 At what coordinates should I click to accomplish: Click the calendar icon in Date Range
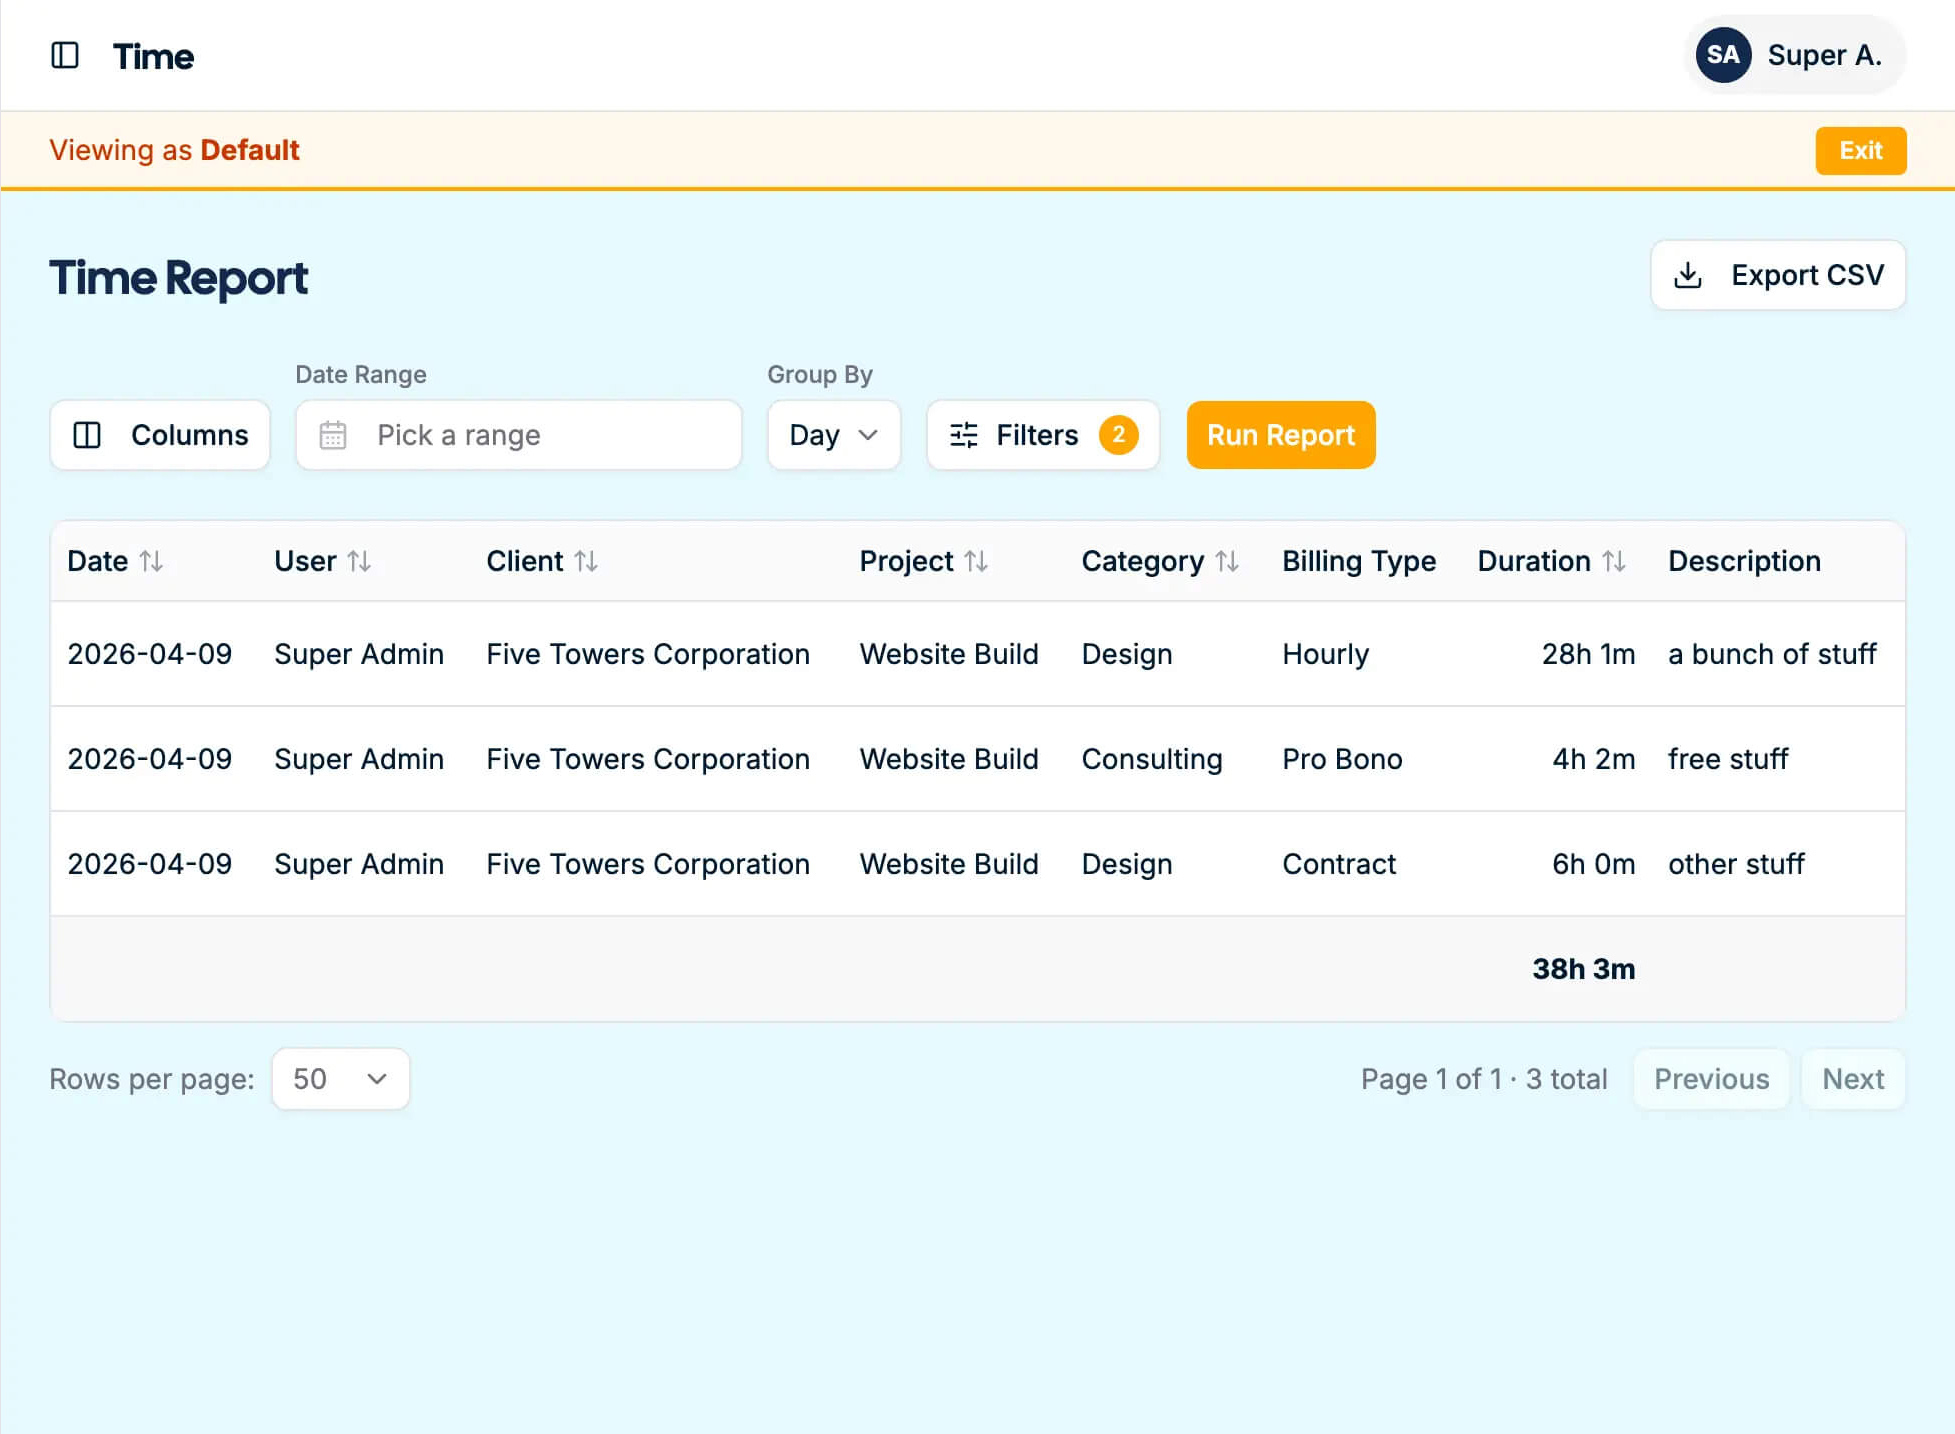coord(333,435)
